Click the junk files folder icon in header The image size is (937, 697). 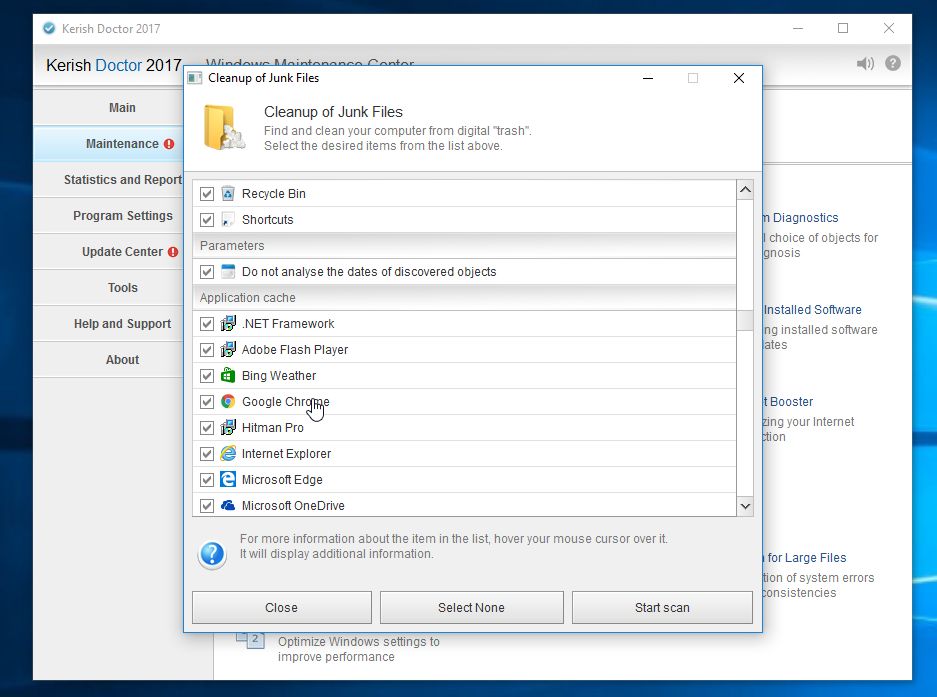coord(223,127)
